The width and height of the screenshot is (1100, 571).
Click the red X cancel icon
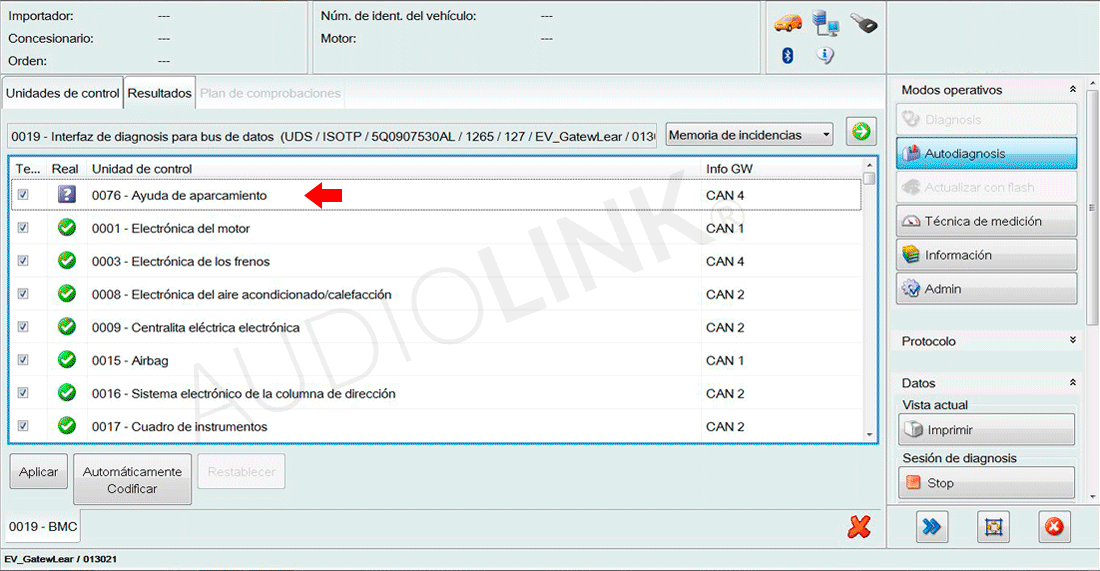click(x=858, y=526)
